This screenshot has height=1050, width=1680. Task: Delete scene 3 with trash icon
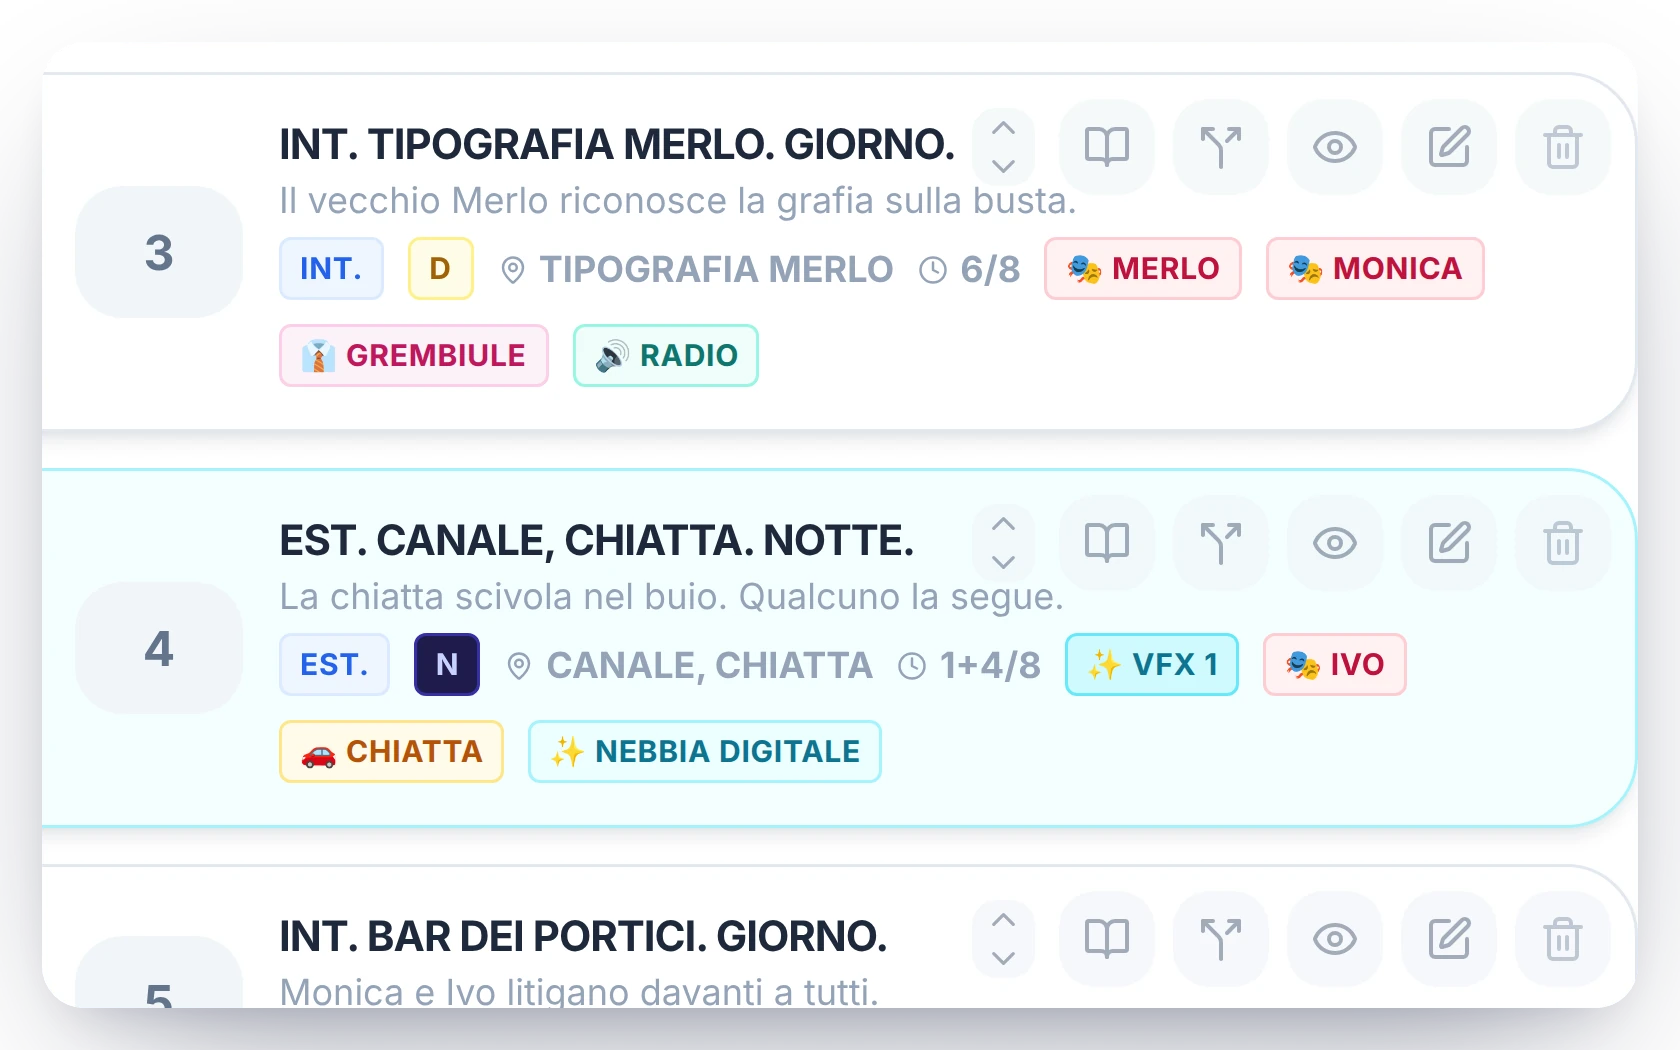[x=1563, y=147]
